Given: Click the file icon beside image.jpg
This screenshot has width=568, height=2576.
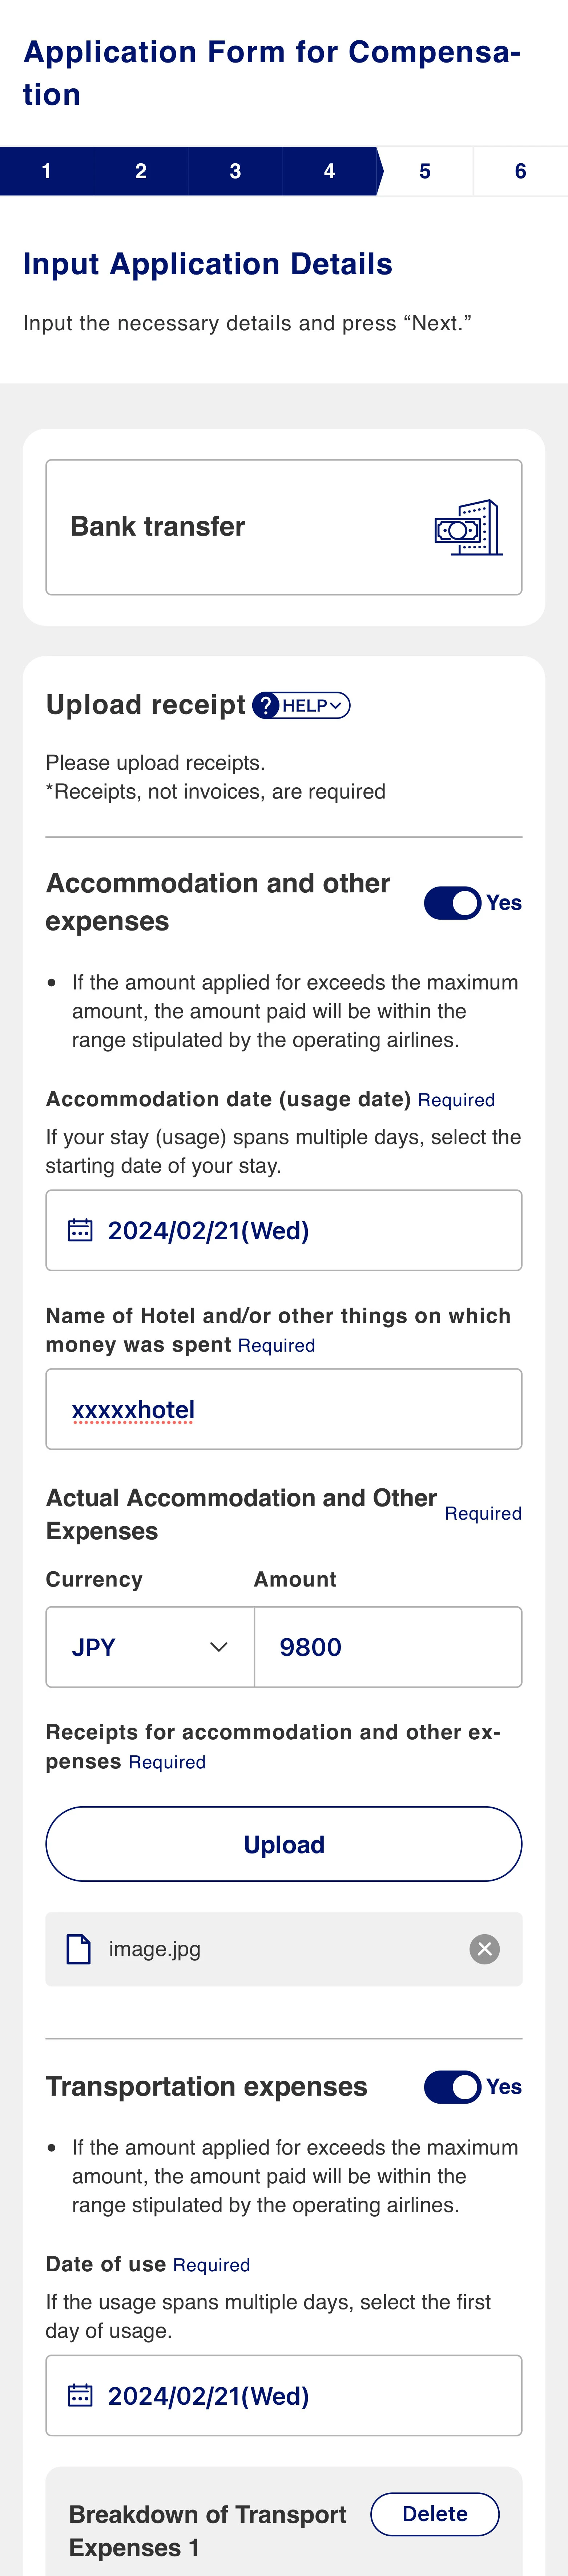Looking at the screenshot, I should click(78, 1949).
